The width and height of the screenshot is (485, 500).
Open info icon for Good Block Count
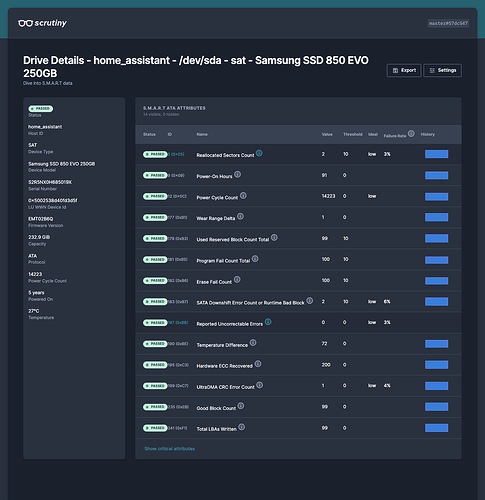pos(241,406)
